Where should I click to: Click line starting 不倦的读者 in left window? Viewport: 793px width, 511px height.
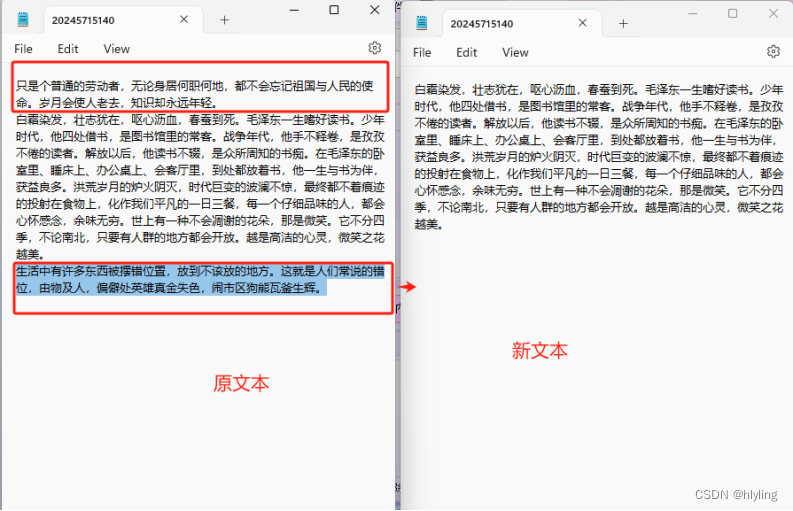pyautogui.click(x=200, y=153)
